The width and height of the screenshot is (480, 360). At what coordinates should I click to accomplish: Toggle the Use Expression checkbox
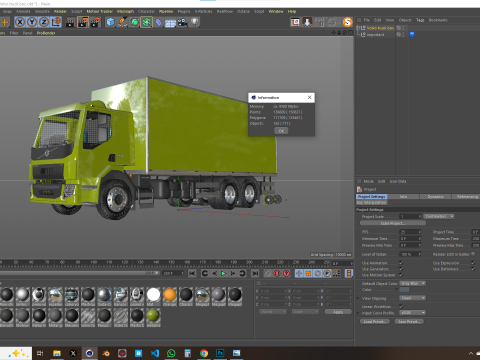coord(473,263)
